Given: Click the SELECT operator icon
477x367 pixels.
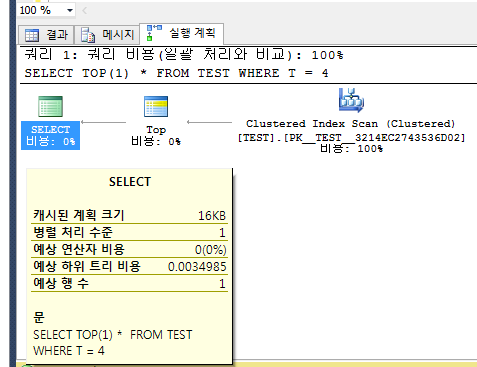Looking at the screenshot, I should coord(50,107).
